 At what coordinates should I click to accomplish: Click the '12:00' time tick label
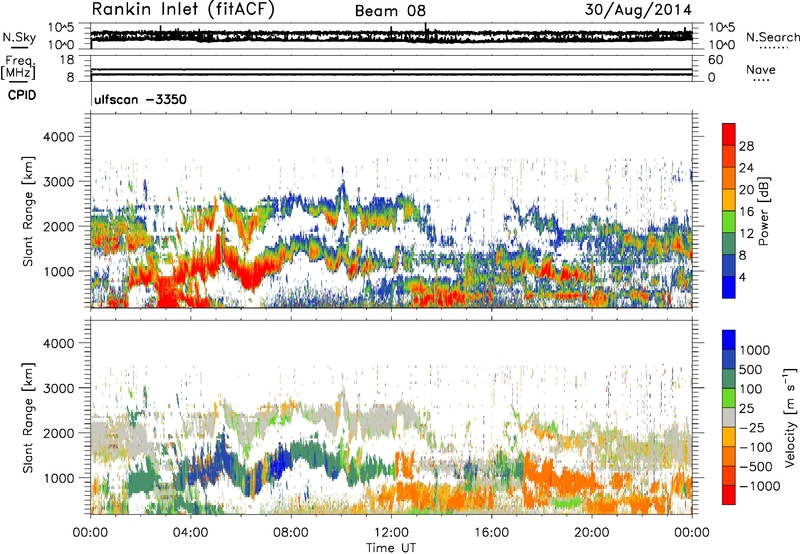click(x=391, y=533)
